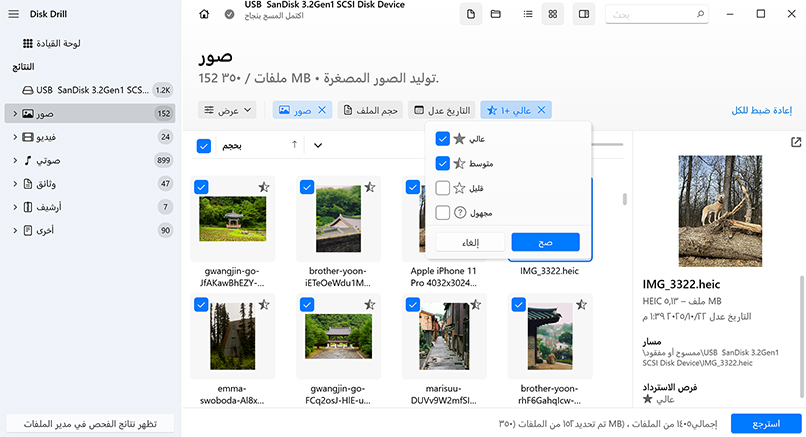Expand the صوتي tree chevron
Image resolution: width=806 pixels, height=437 pixels.
[15, 160]
